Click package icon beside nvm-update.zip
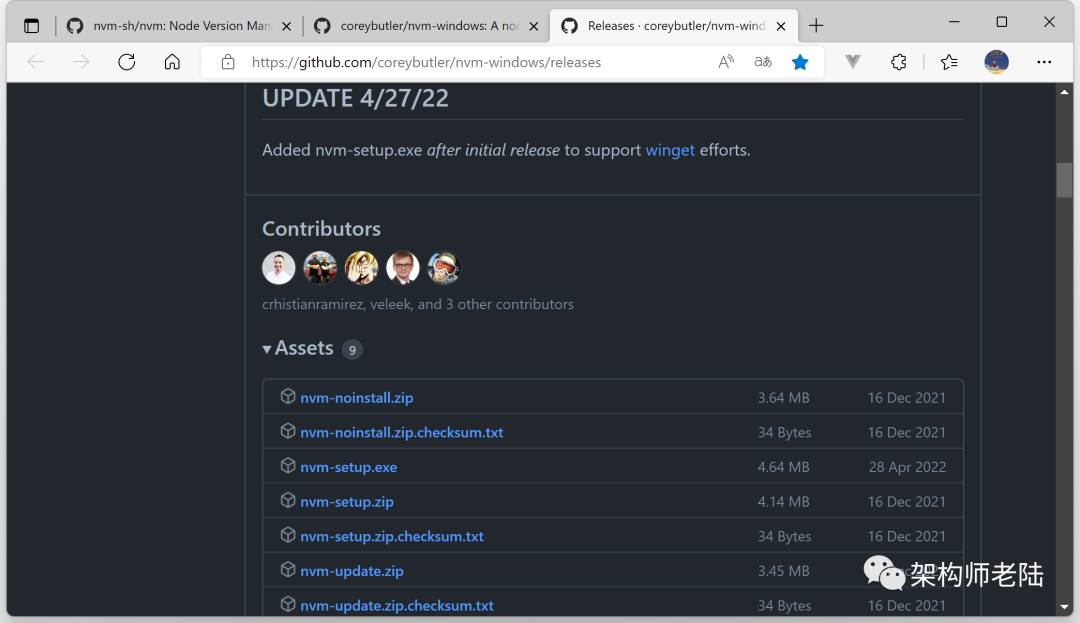This screenshot has height=623, width=1080. (288, 569)
